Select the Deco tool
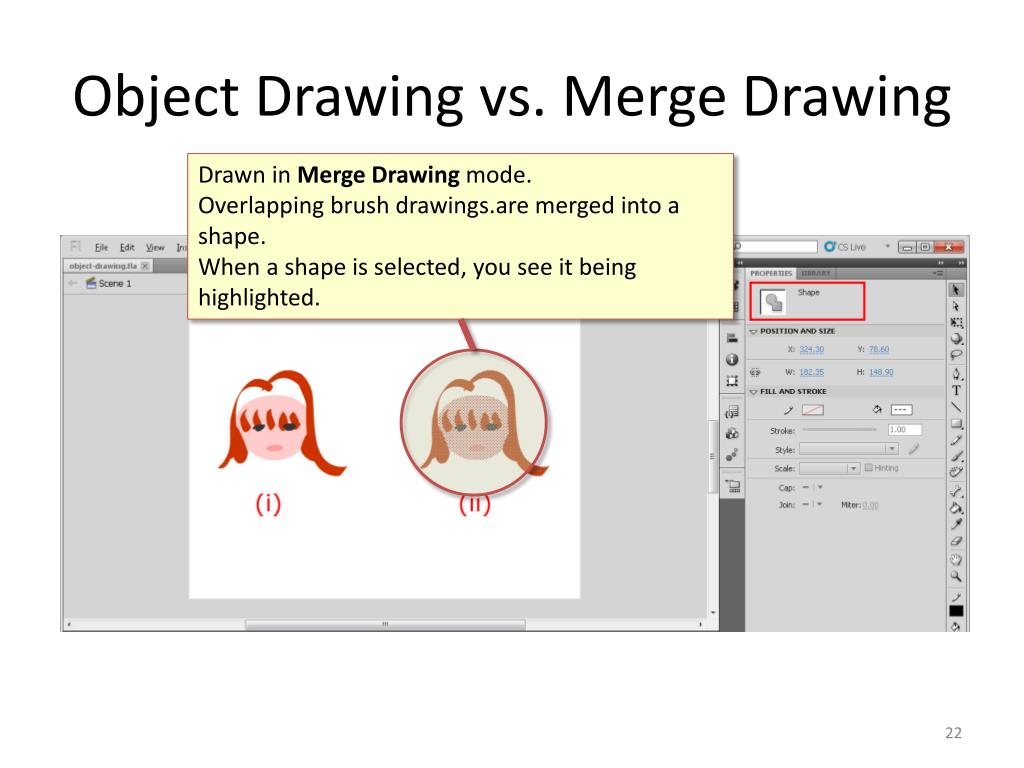The height and width of the screenshot is (768, 1024). tap(956, 472)
